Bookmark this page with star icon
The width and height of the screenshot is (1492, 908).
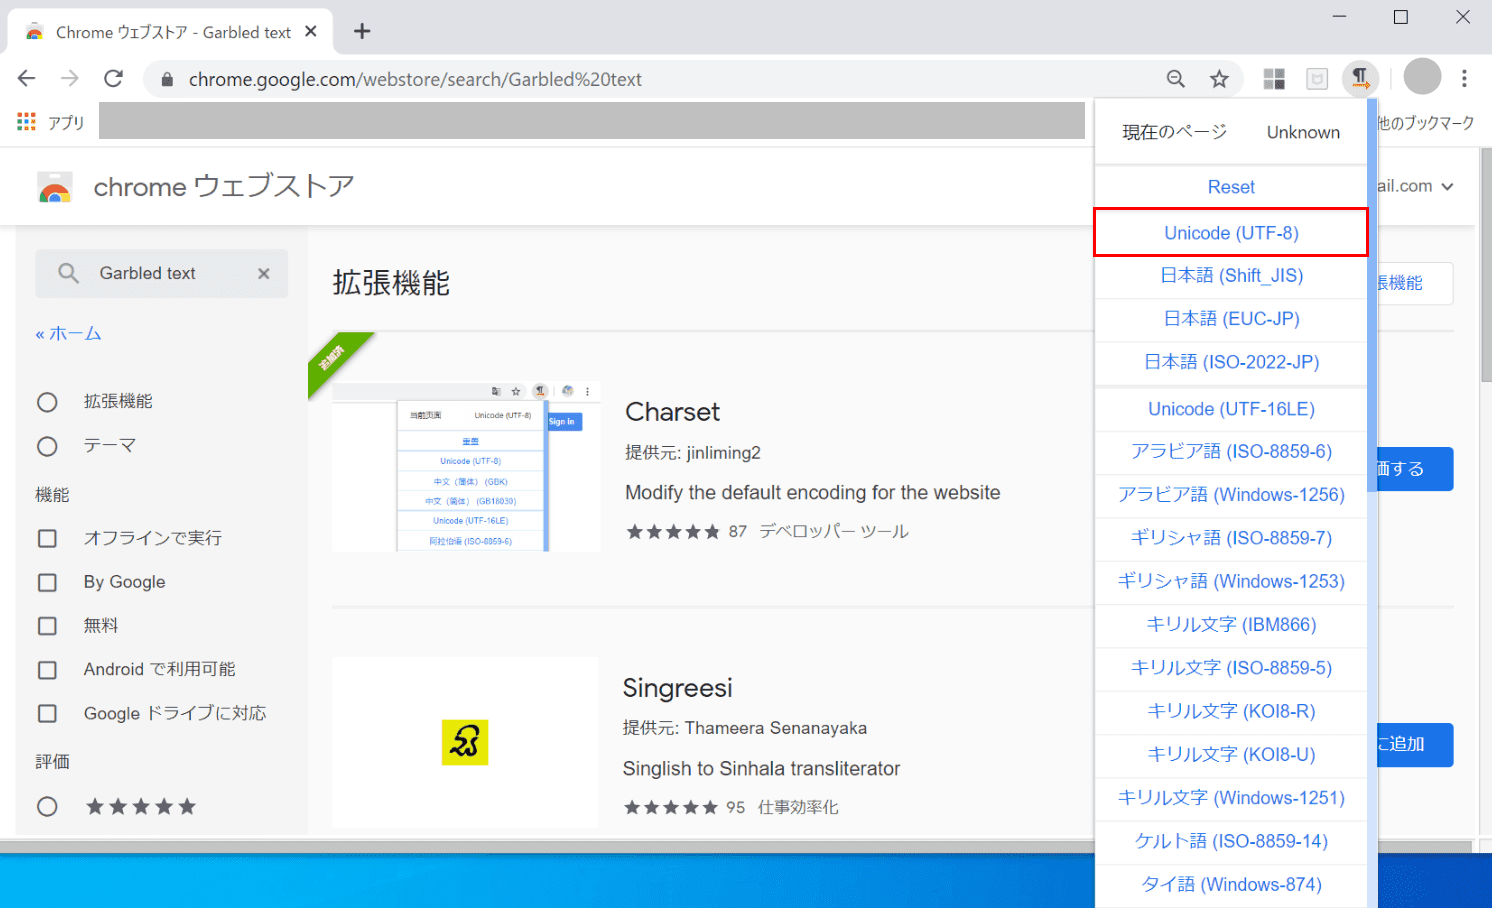pyautogui.click(x=1219, y=79)
